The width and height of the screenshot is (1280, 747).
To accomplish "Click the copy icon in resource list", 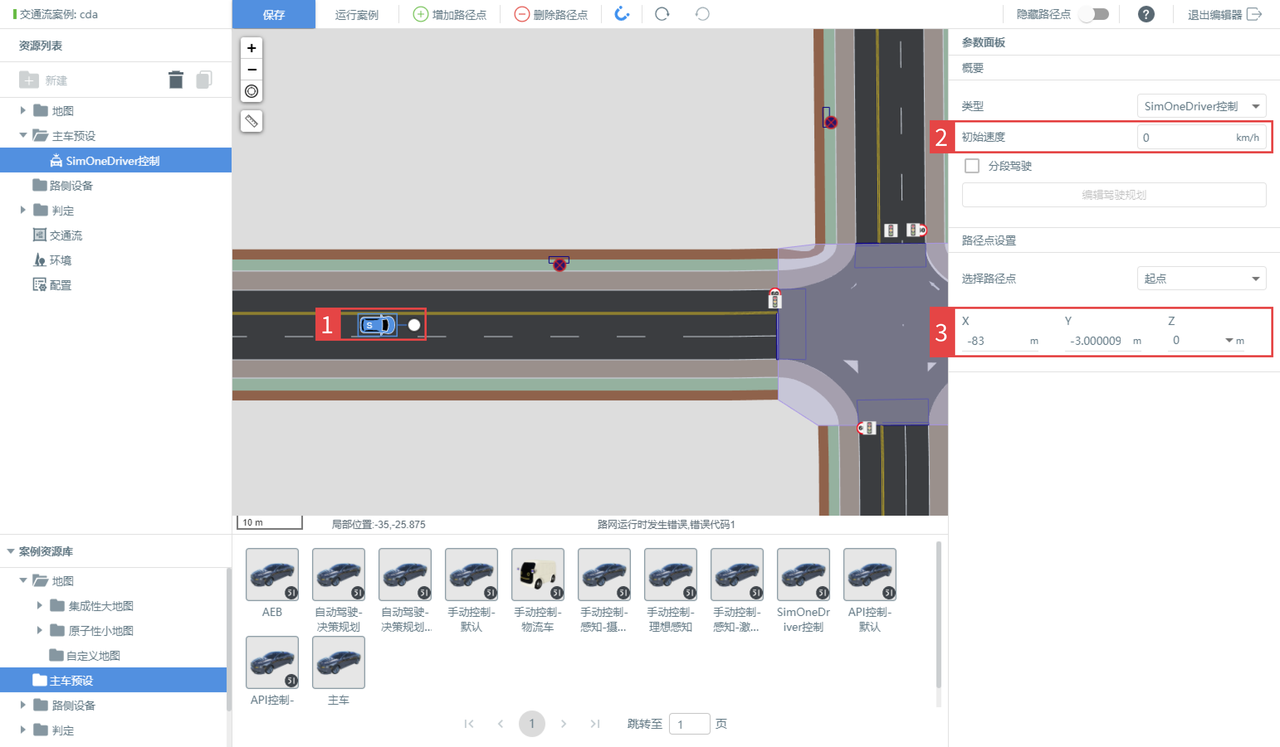I will click(x=204, y=80).
